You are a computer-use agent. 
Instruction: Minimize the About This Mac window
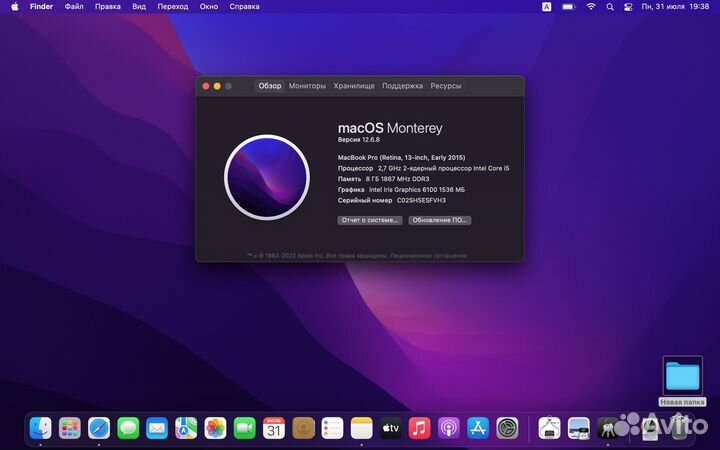point(217,86)
